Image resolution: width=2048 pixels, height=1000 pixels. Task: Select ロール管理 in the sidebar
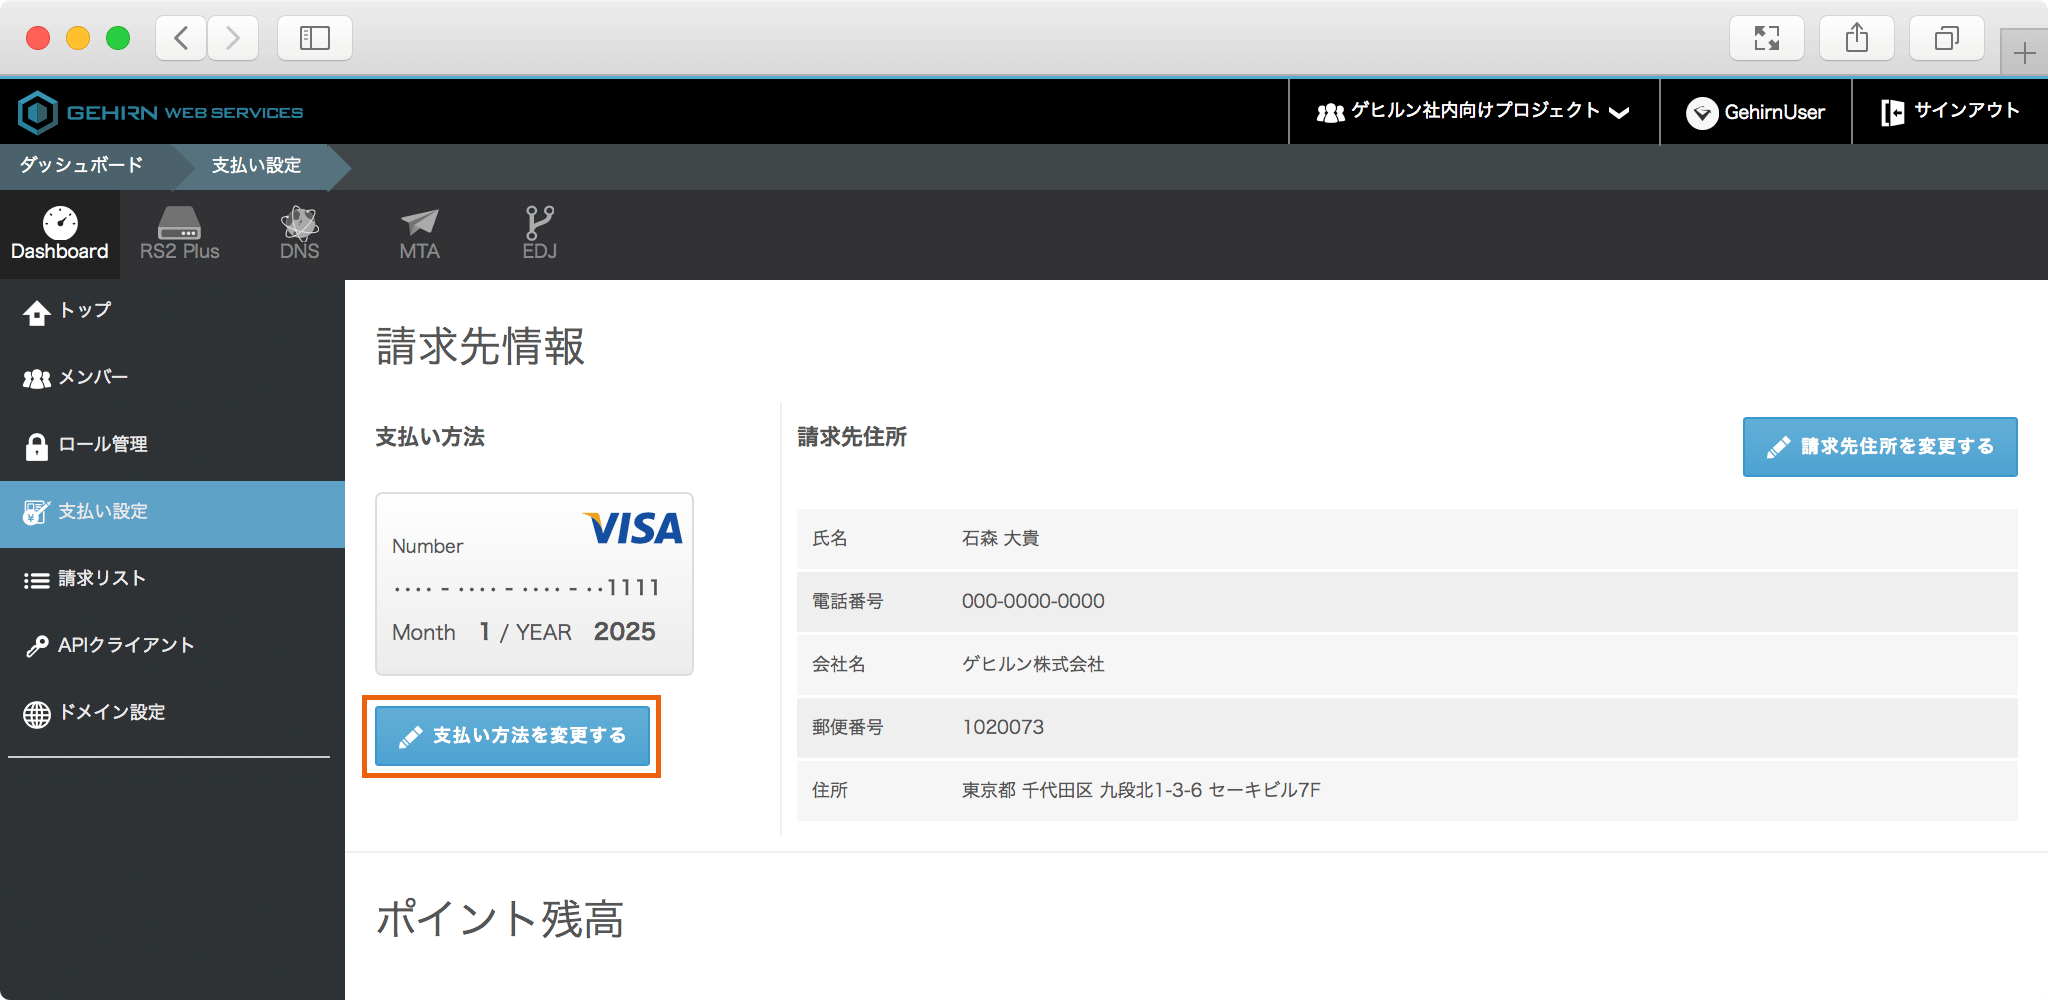click(x=102, y=445)
